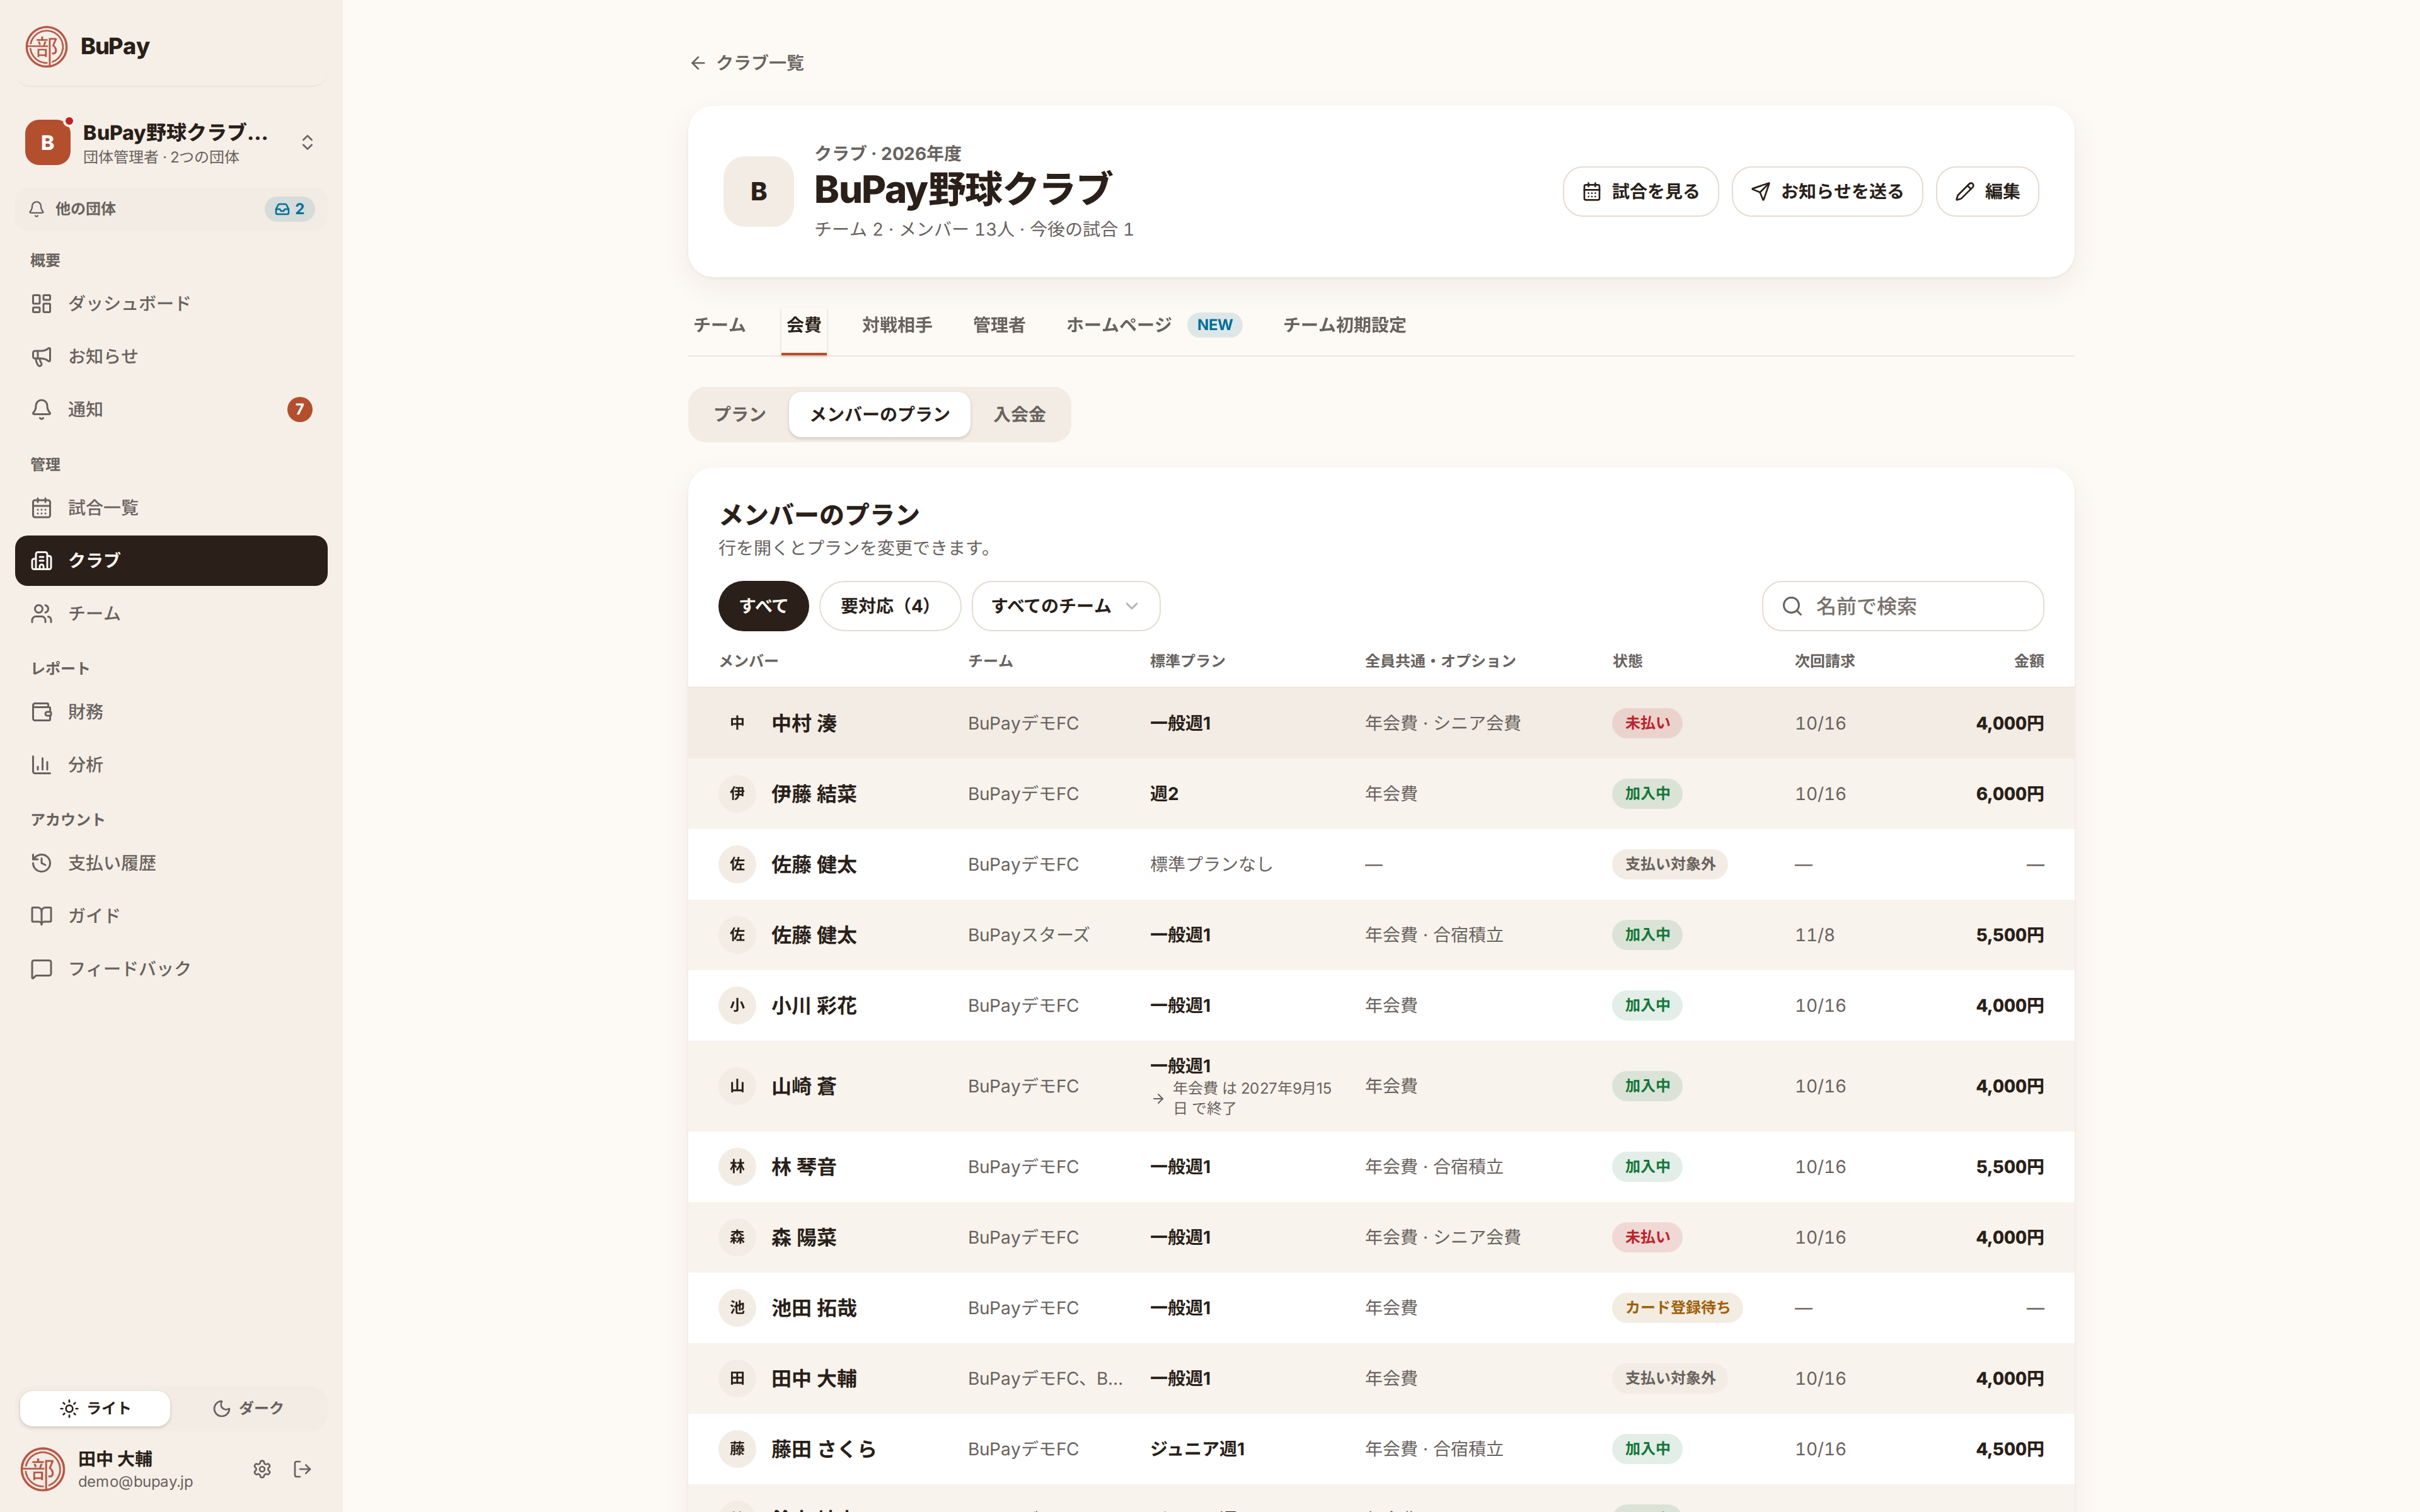
Task: Select the 入会金 sub-tab
Action: pyautogui.click(x=1019, y=414)
